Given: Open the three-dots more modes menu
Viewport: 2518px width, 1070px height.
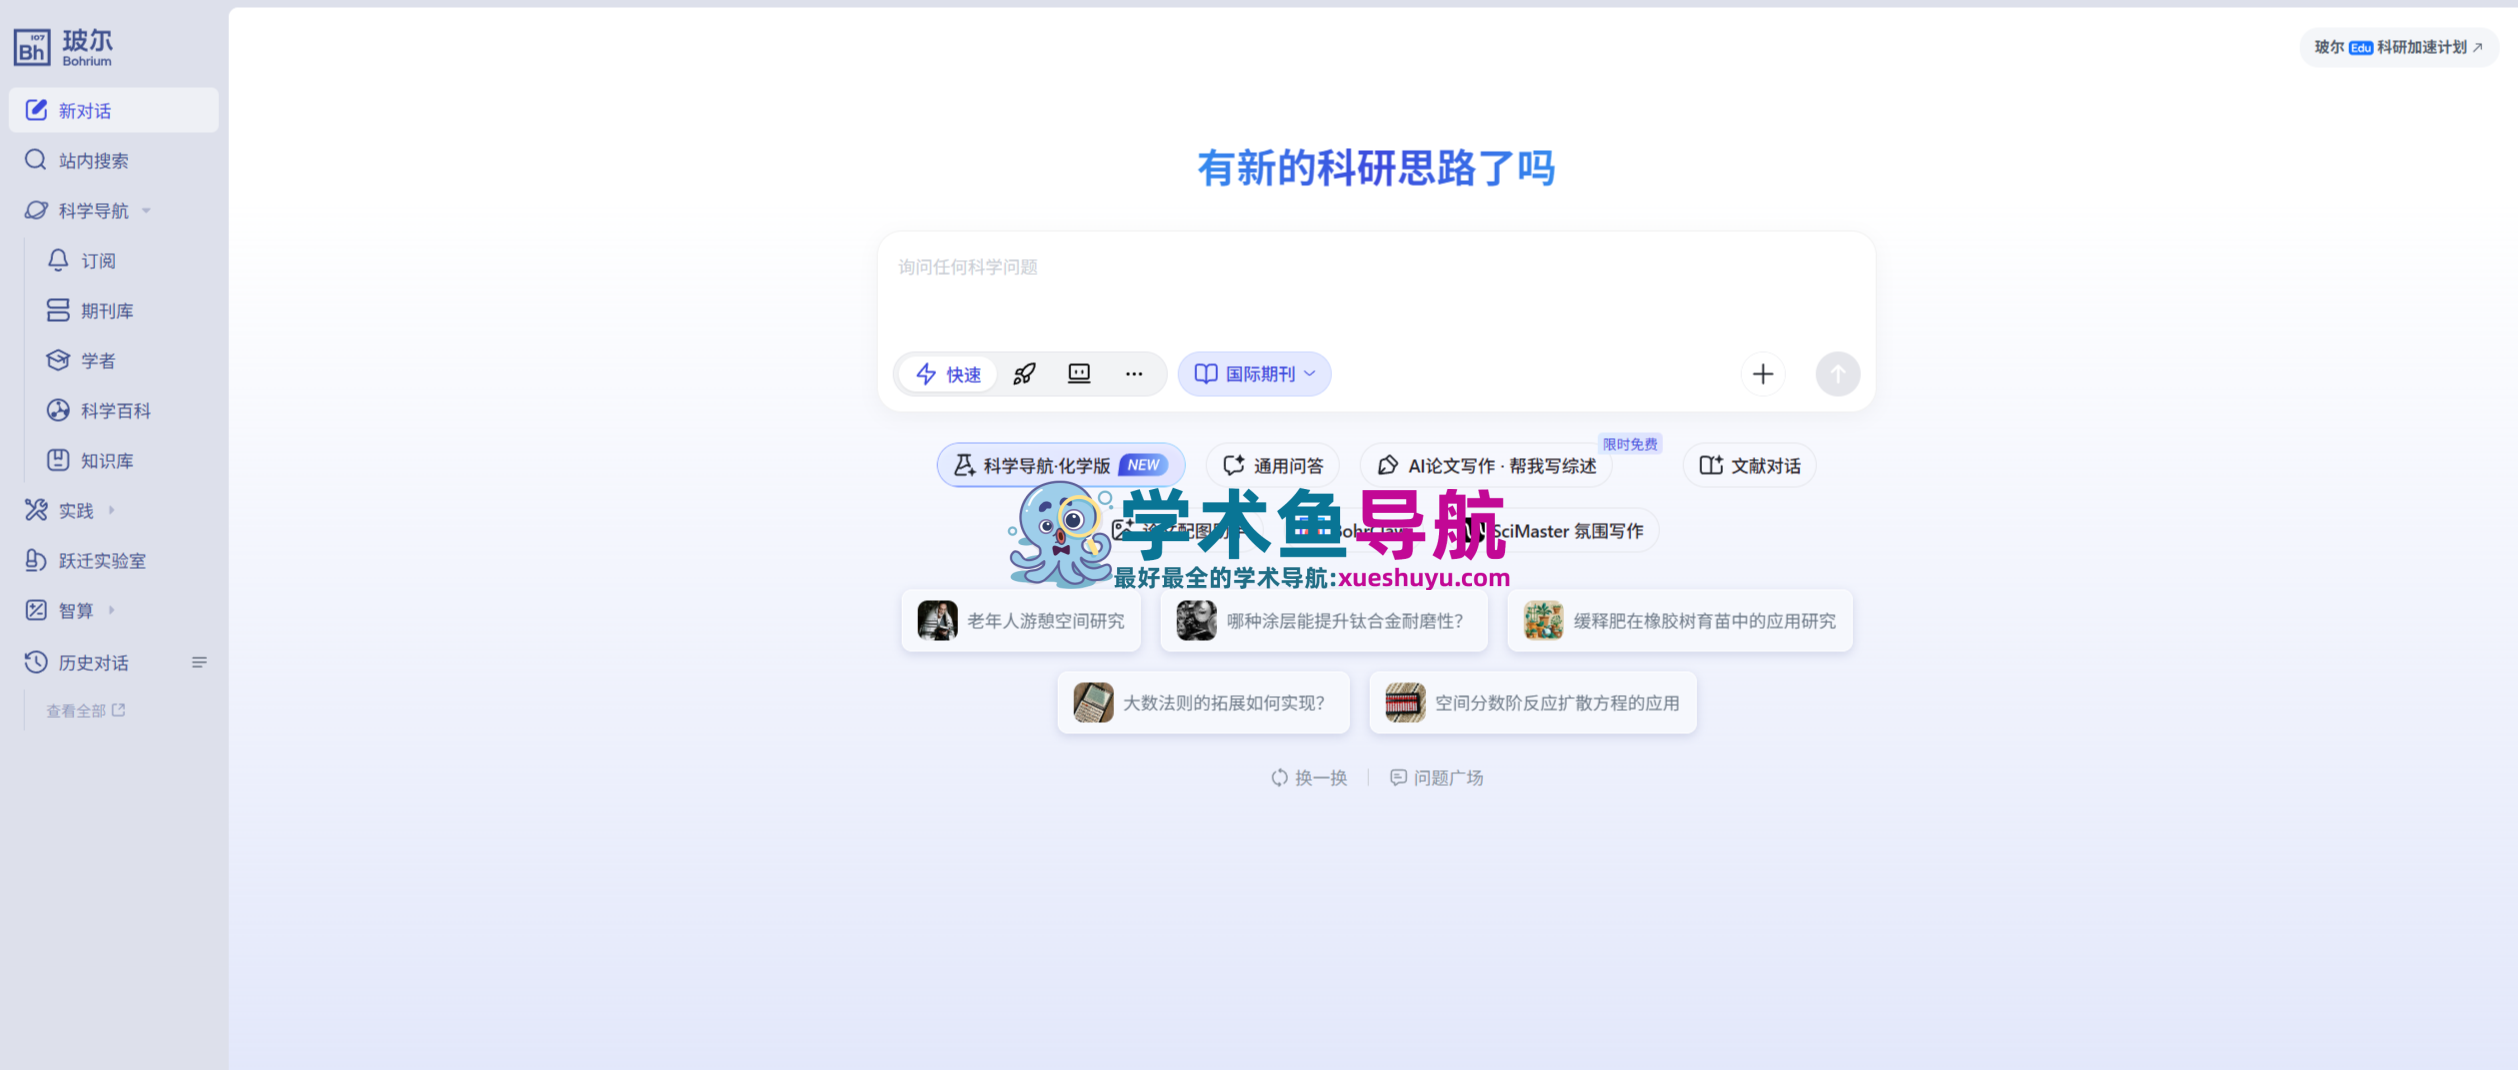Looking at the screenshot, I should [x=1134, y=374].
